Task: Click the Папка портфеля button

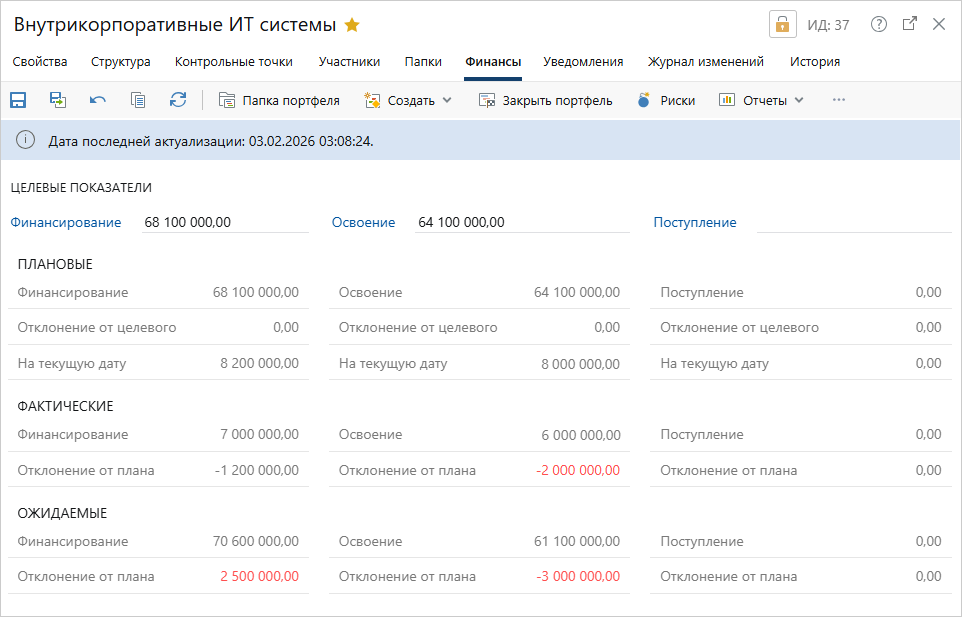Action: pyautogui.click(x=279, y=100)
